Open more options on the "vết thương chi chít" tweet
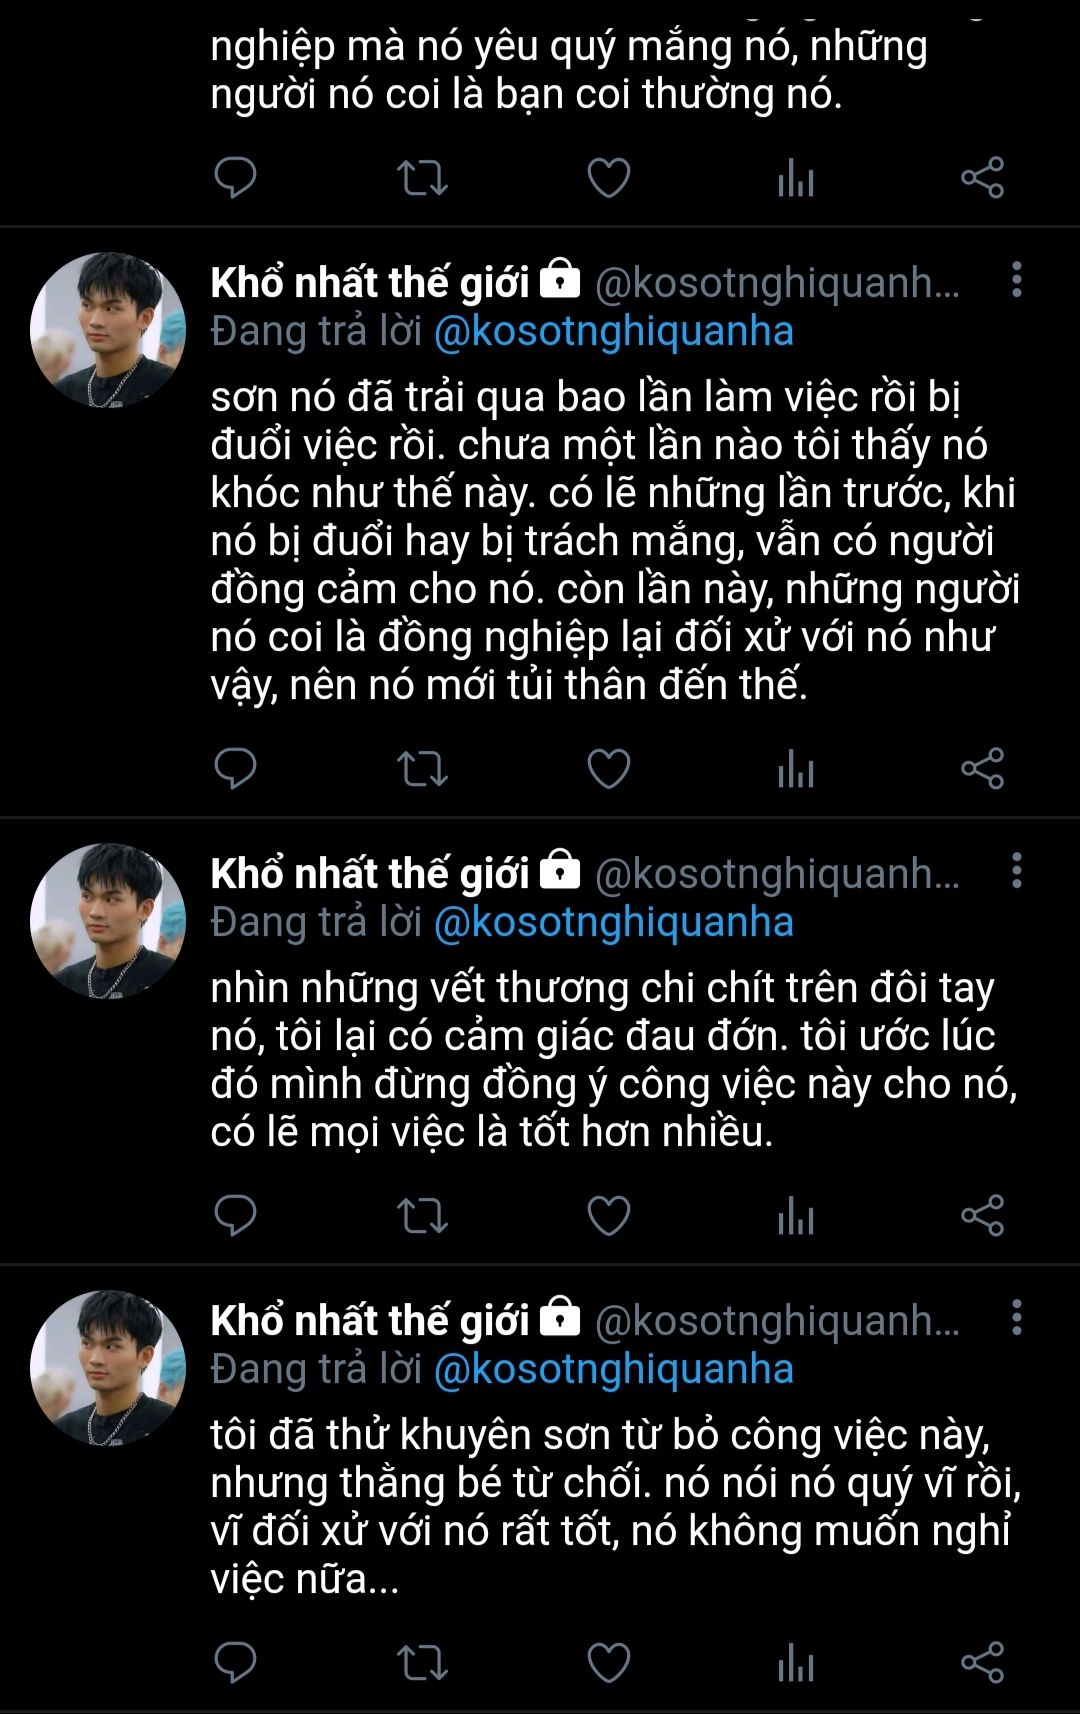1080x1714 pixels. (1016, 872)
